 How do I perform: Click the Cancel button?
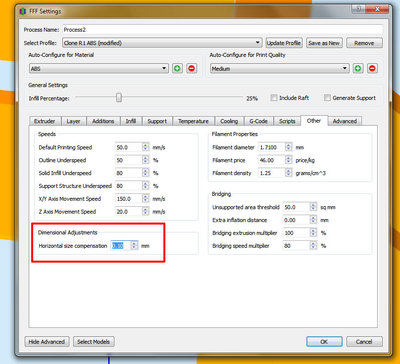tap(364, 342)
